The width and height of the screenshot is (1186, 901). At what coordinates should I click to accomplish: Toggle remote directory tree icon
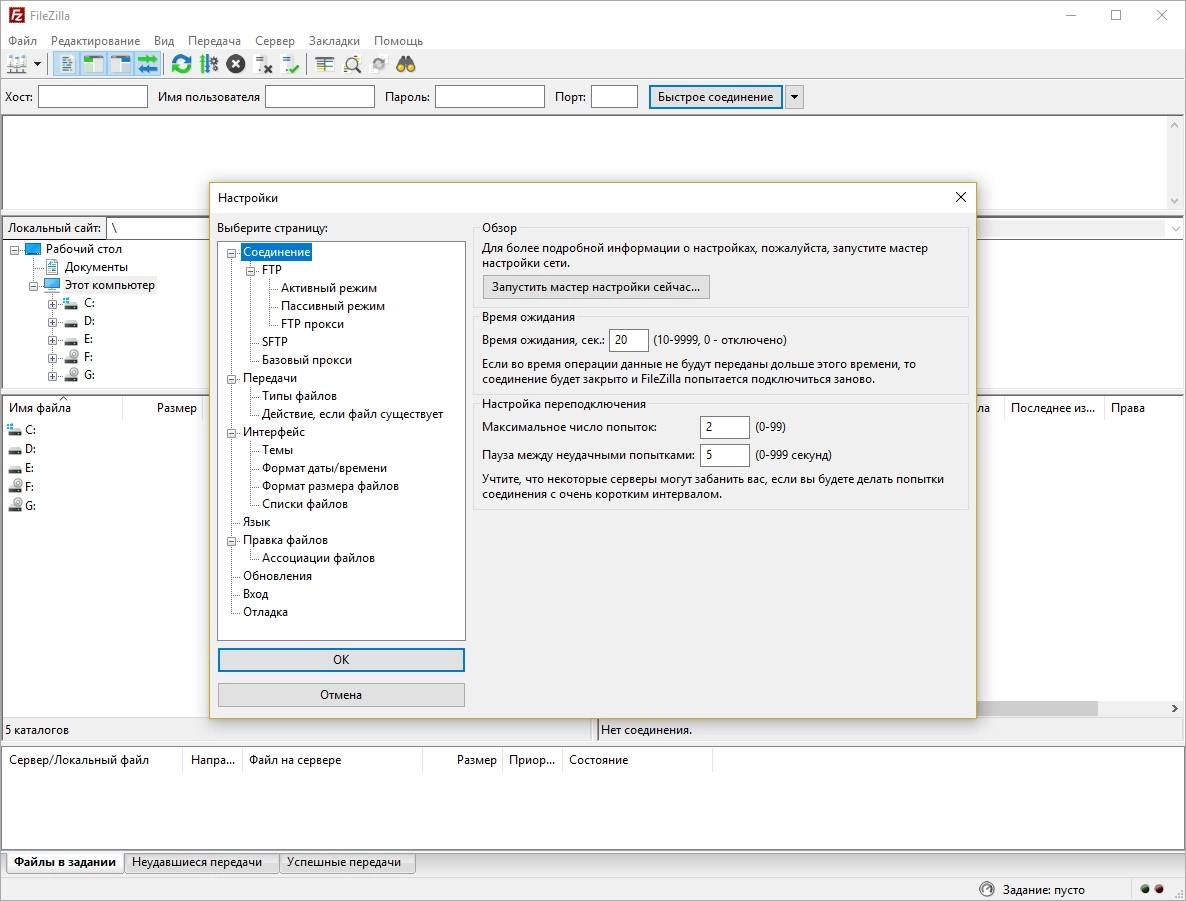point(120,64)
